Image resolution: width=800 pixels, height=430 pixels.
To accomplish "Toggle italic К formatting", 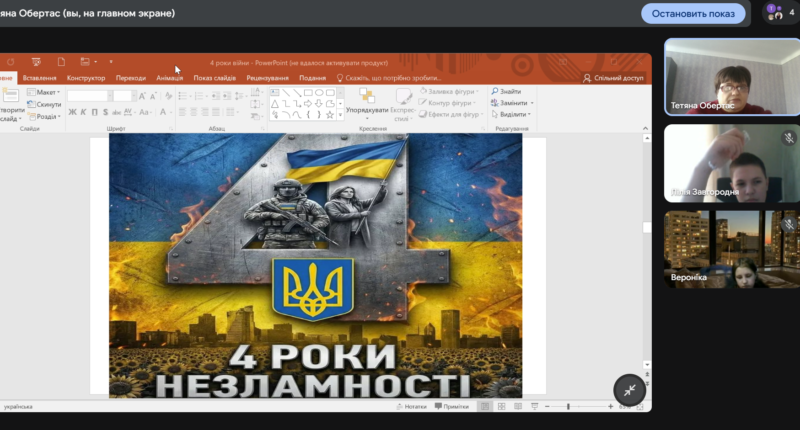I will (x=84, y=112).
